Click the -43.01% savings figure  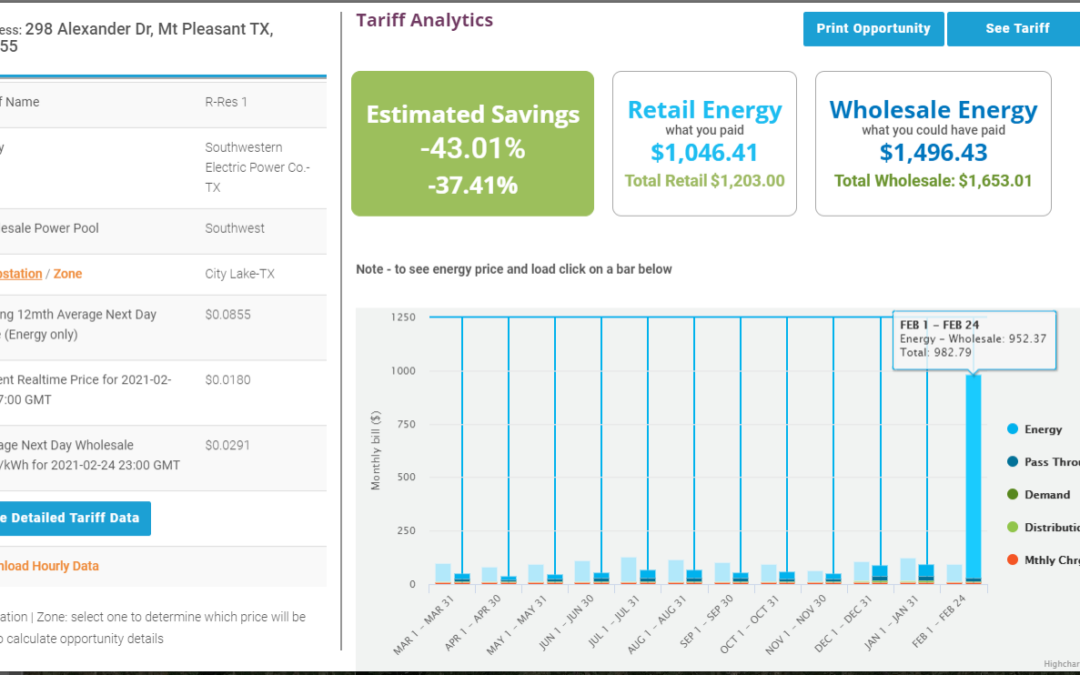(472, 148)
